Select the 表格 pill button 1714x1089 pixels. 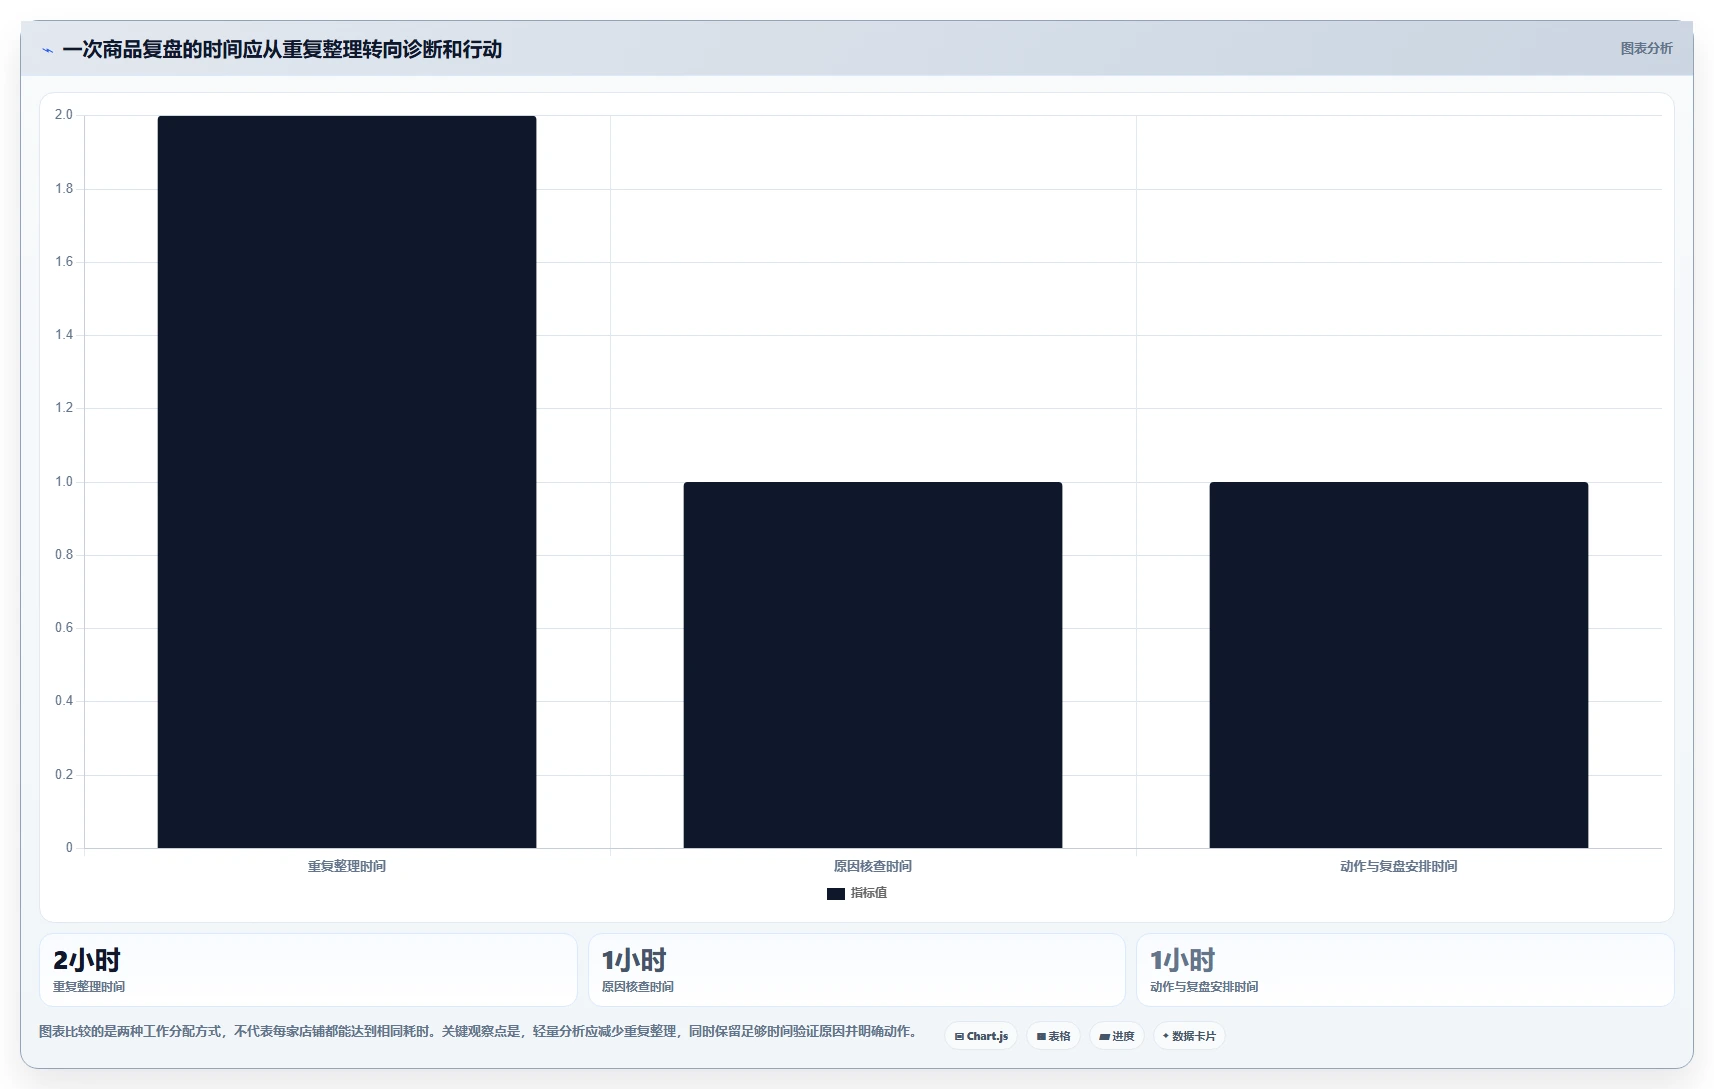point(1053,1036)
